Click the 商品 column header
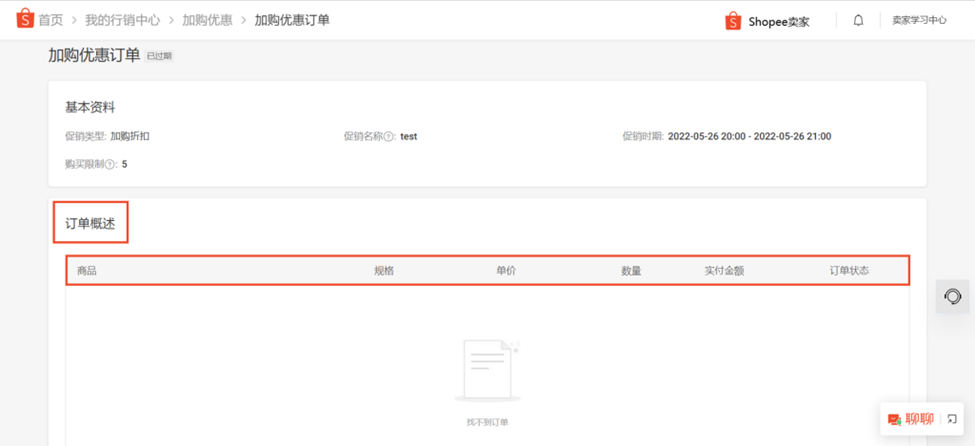This screenshot has width=975, height=446. pos(87,271)
